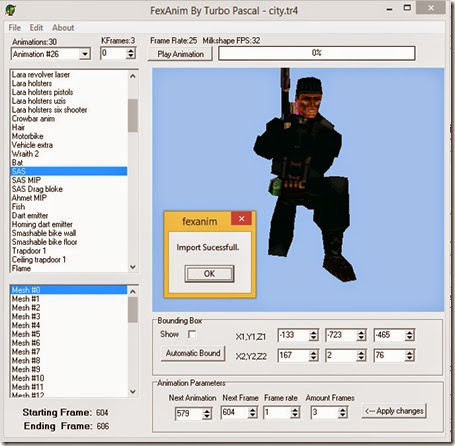Viewport: 455px width, 446px height.
Task: Increase the X2 value 167 spinner
Action: point(313,353)
